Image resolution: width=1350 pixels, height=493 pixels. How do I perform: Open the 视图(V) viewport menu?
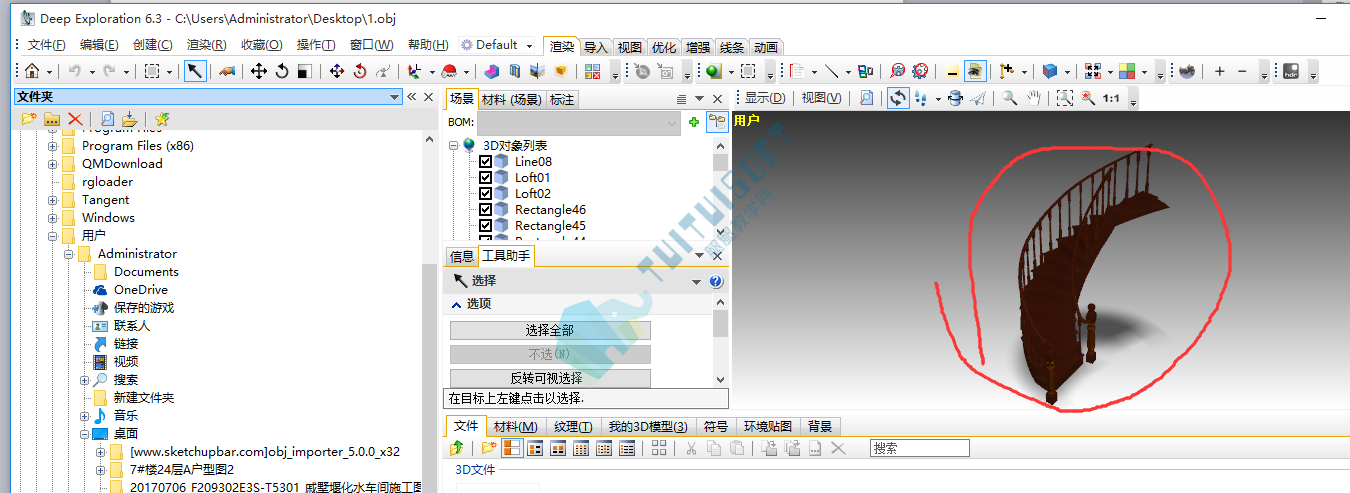[x=821, y=98]
